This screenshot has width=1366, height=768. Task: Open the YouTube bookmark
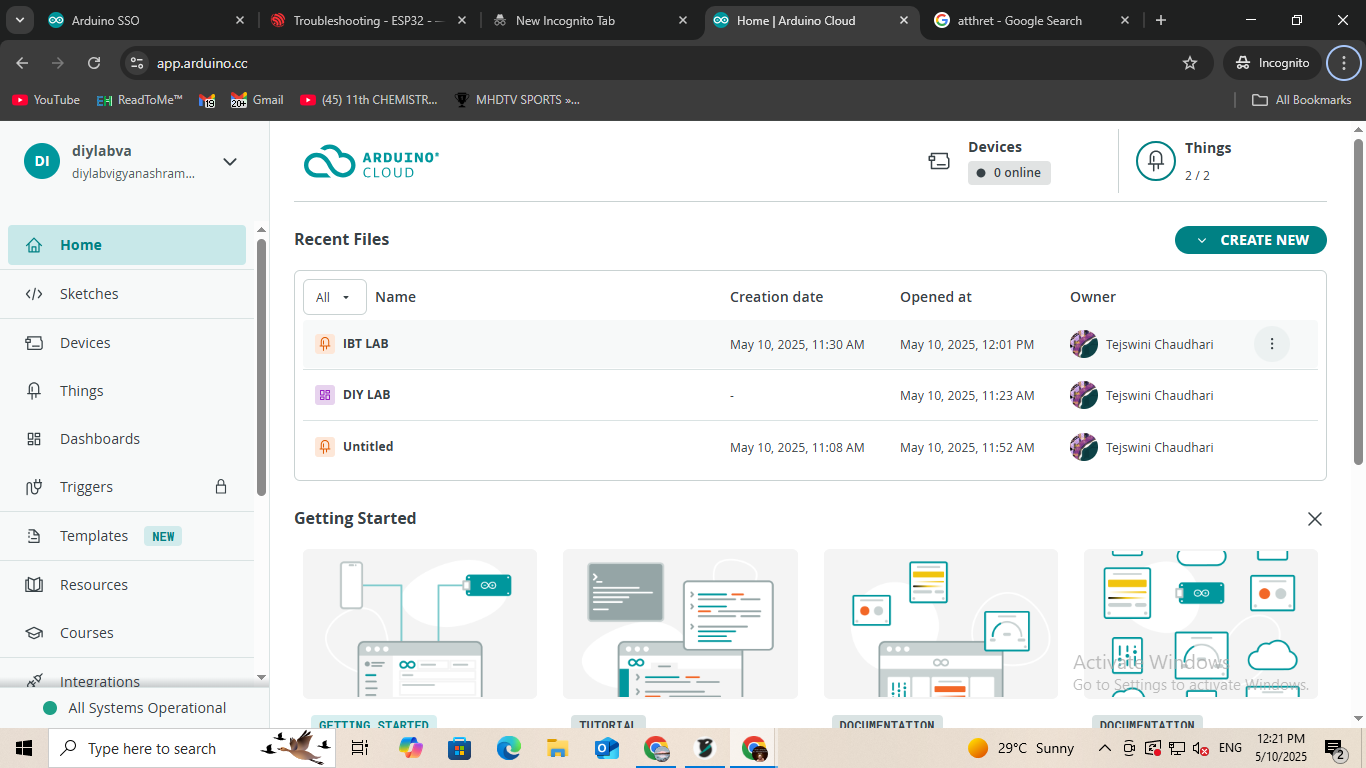tap(46, 100)
